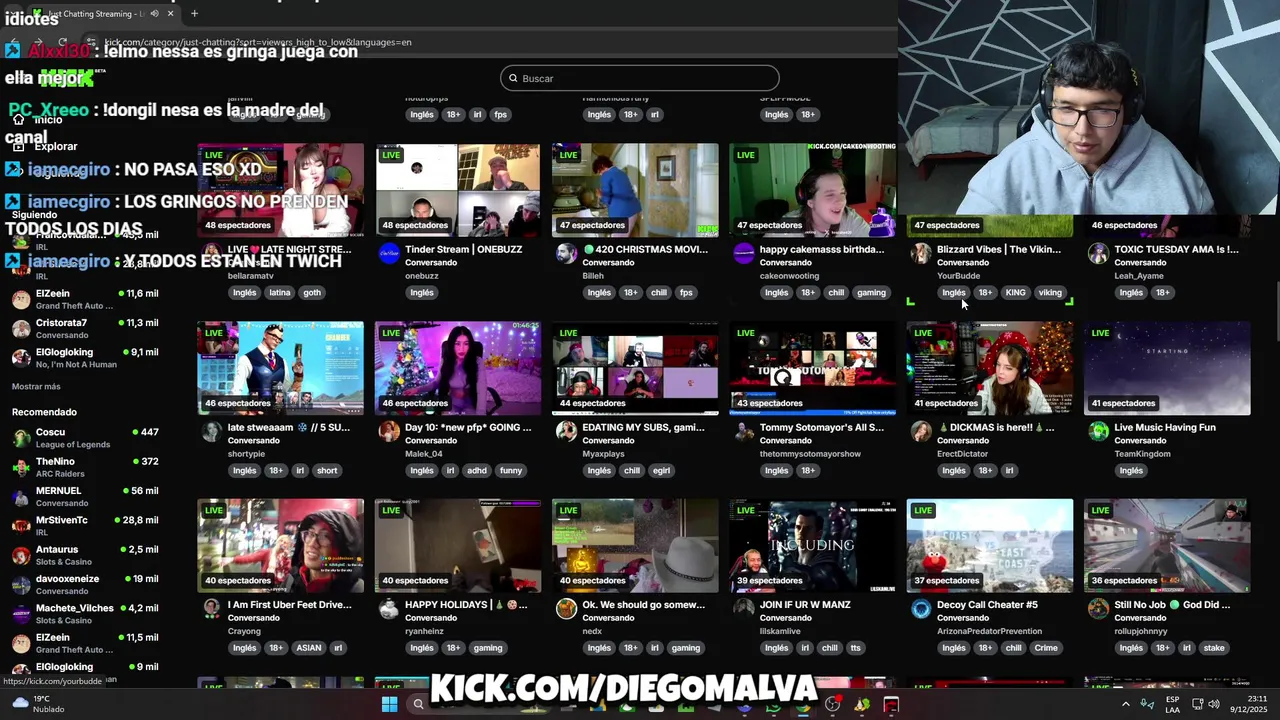This screenshot has height=720, width=1280.
Task: Click onebuzz streamer avatar icon
Action: (x=389, y=253)
